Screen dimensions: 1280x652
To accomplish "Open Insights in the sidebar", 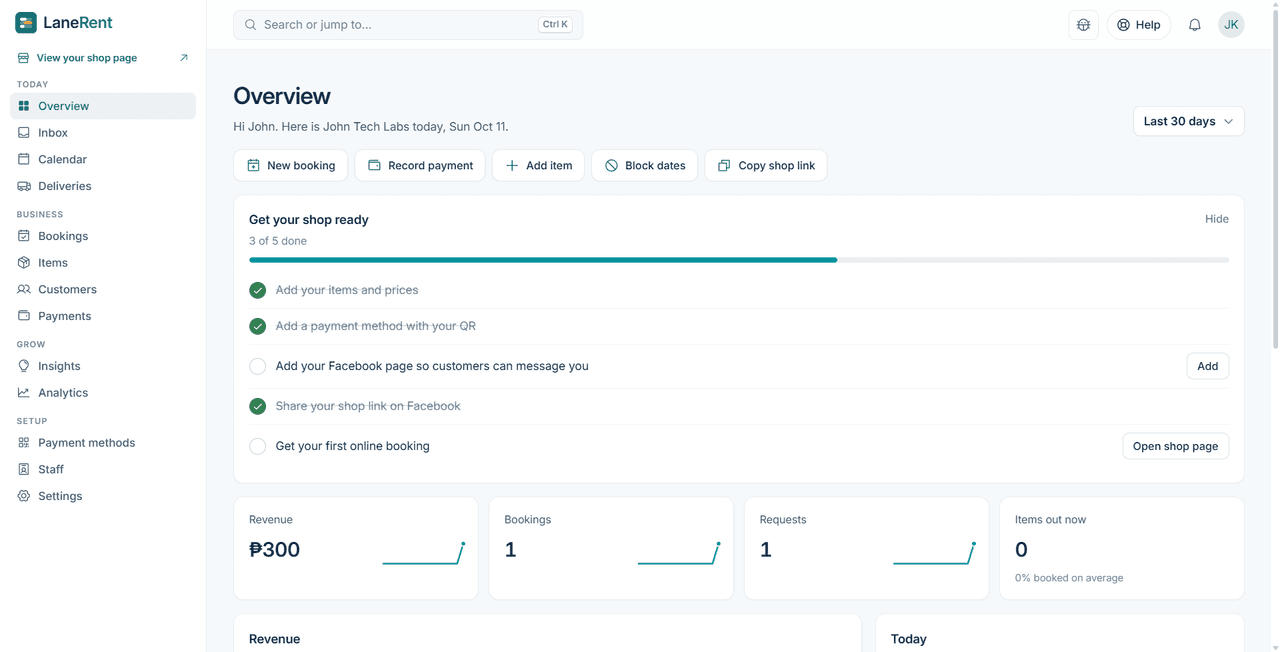I will tap(103, 366).
